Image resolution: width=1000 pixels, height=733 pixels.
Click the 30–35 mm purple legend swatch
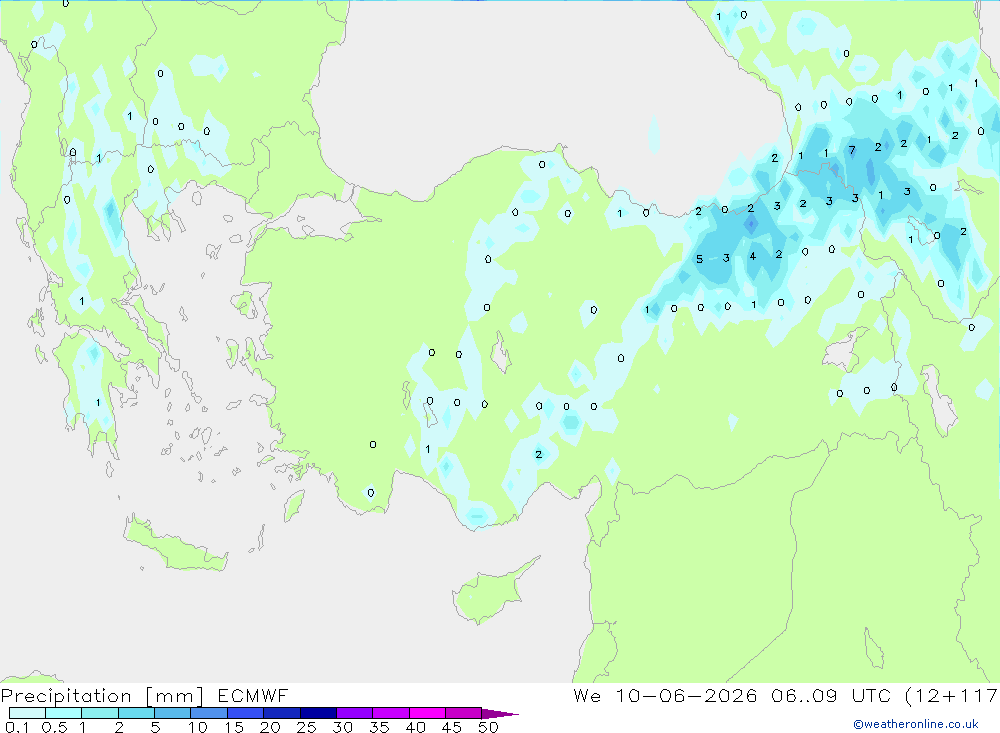(355, 713)
